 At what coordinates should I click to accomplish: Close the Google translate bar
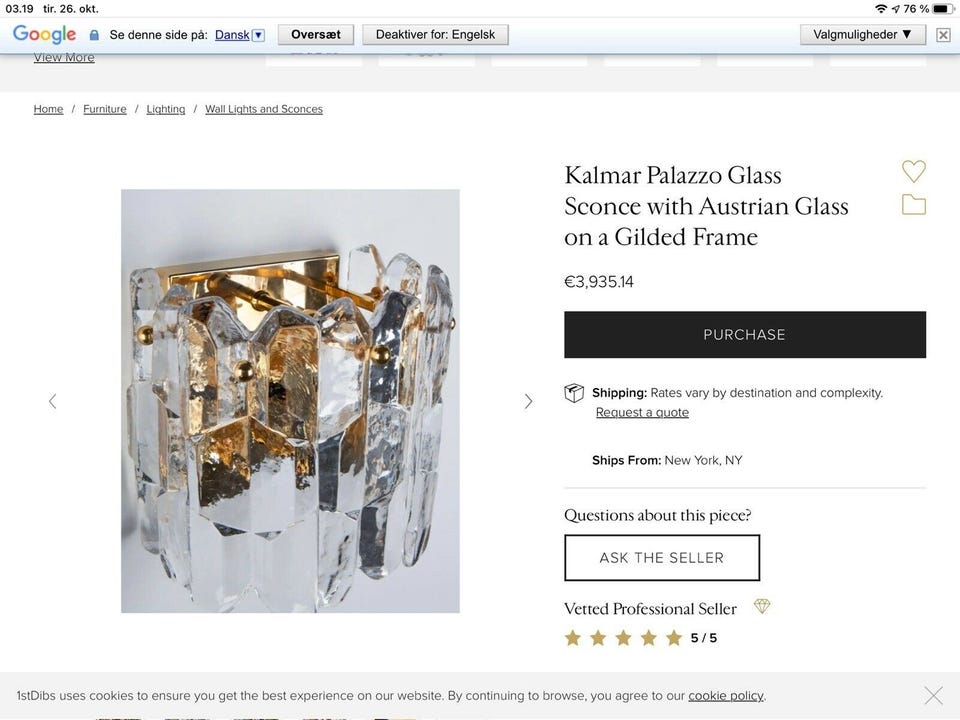[943, 35]
